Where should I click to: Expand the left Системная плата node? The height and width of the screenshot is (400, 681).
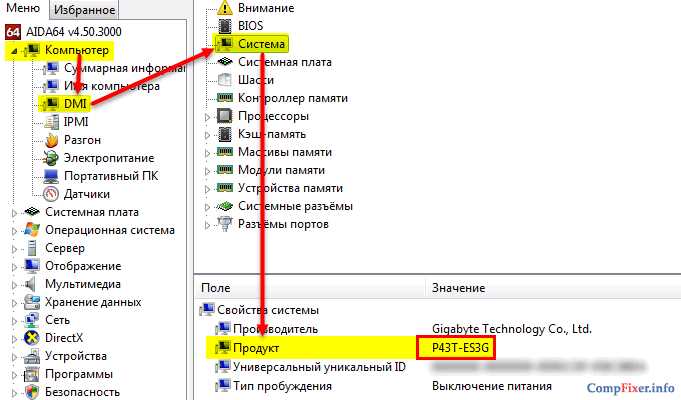point(14,213)
